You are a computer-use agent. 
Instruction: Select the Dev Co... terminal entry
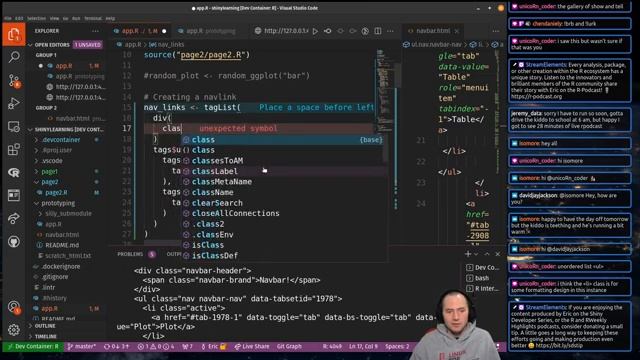483,268
